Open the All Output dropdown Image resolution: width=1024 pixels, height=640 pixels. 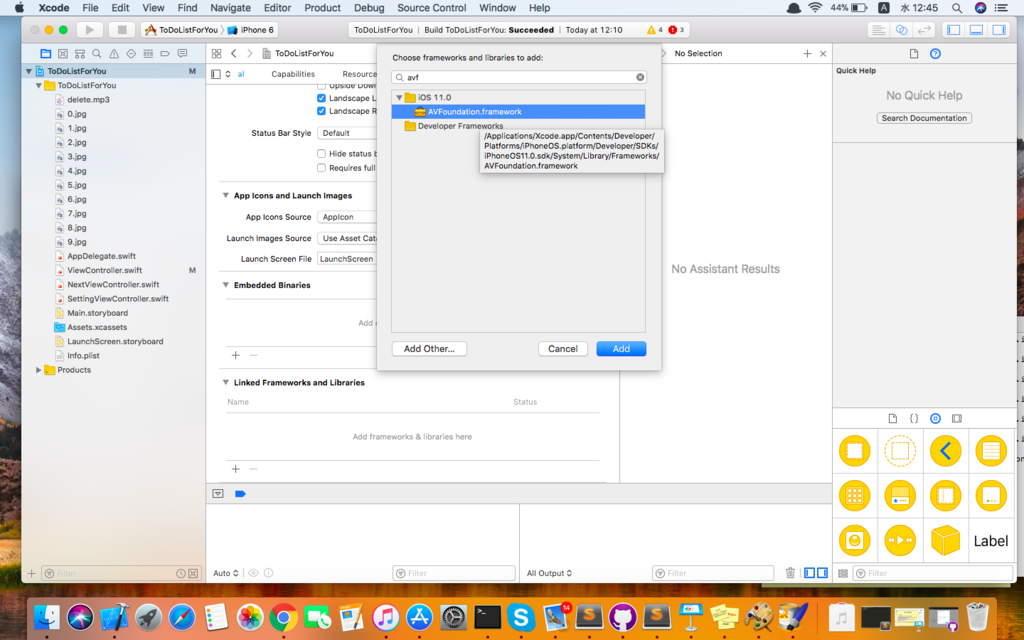[x=549, y=573]
